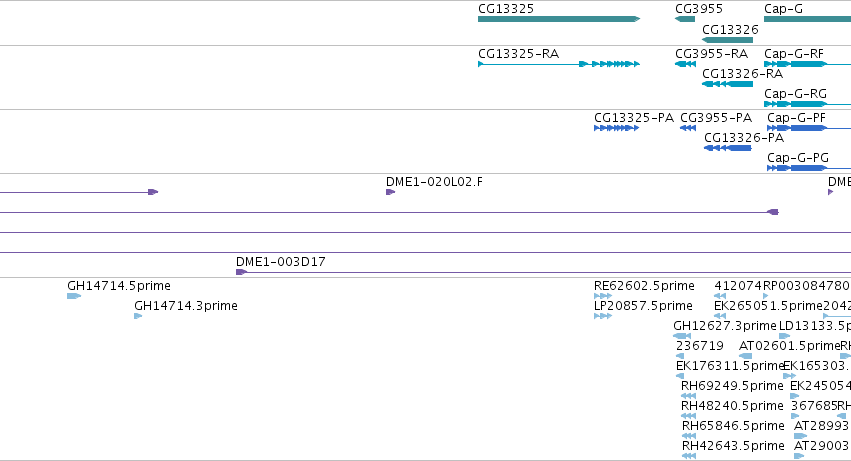Click the DME1-003D17 clone start marker

242,272
